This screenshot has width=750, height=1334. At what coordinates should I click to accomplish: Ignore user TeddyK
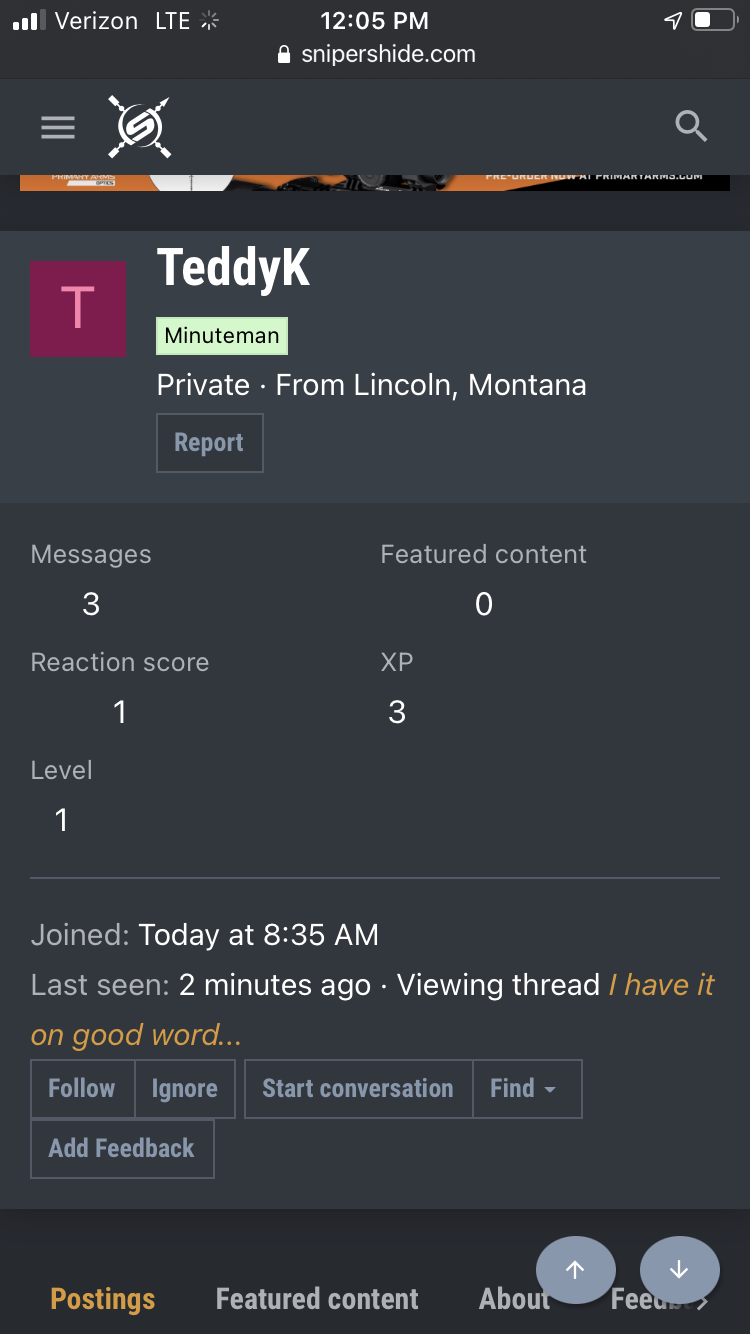pos(184,1088)
